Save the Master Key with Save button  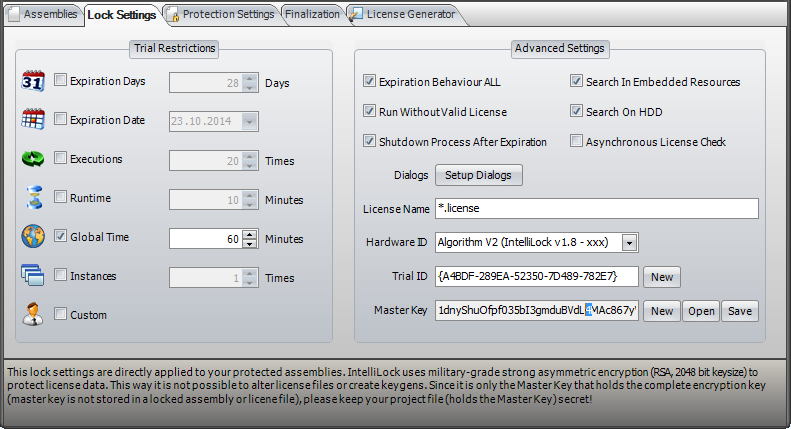[740, 311]
